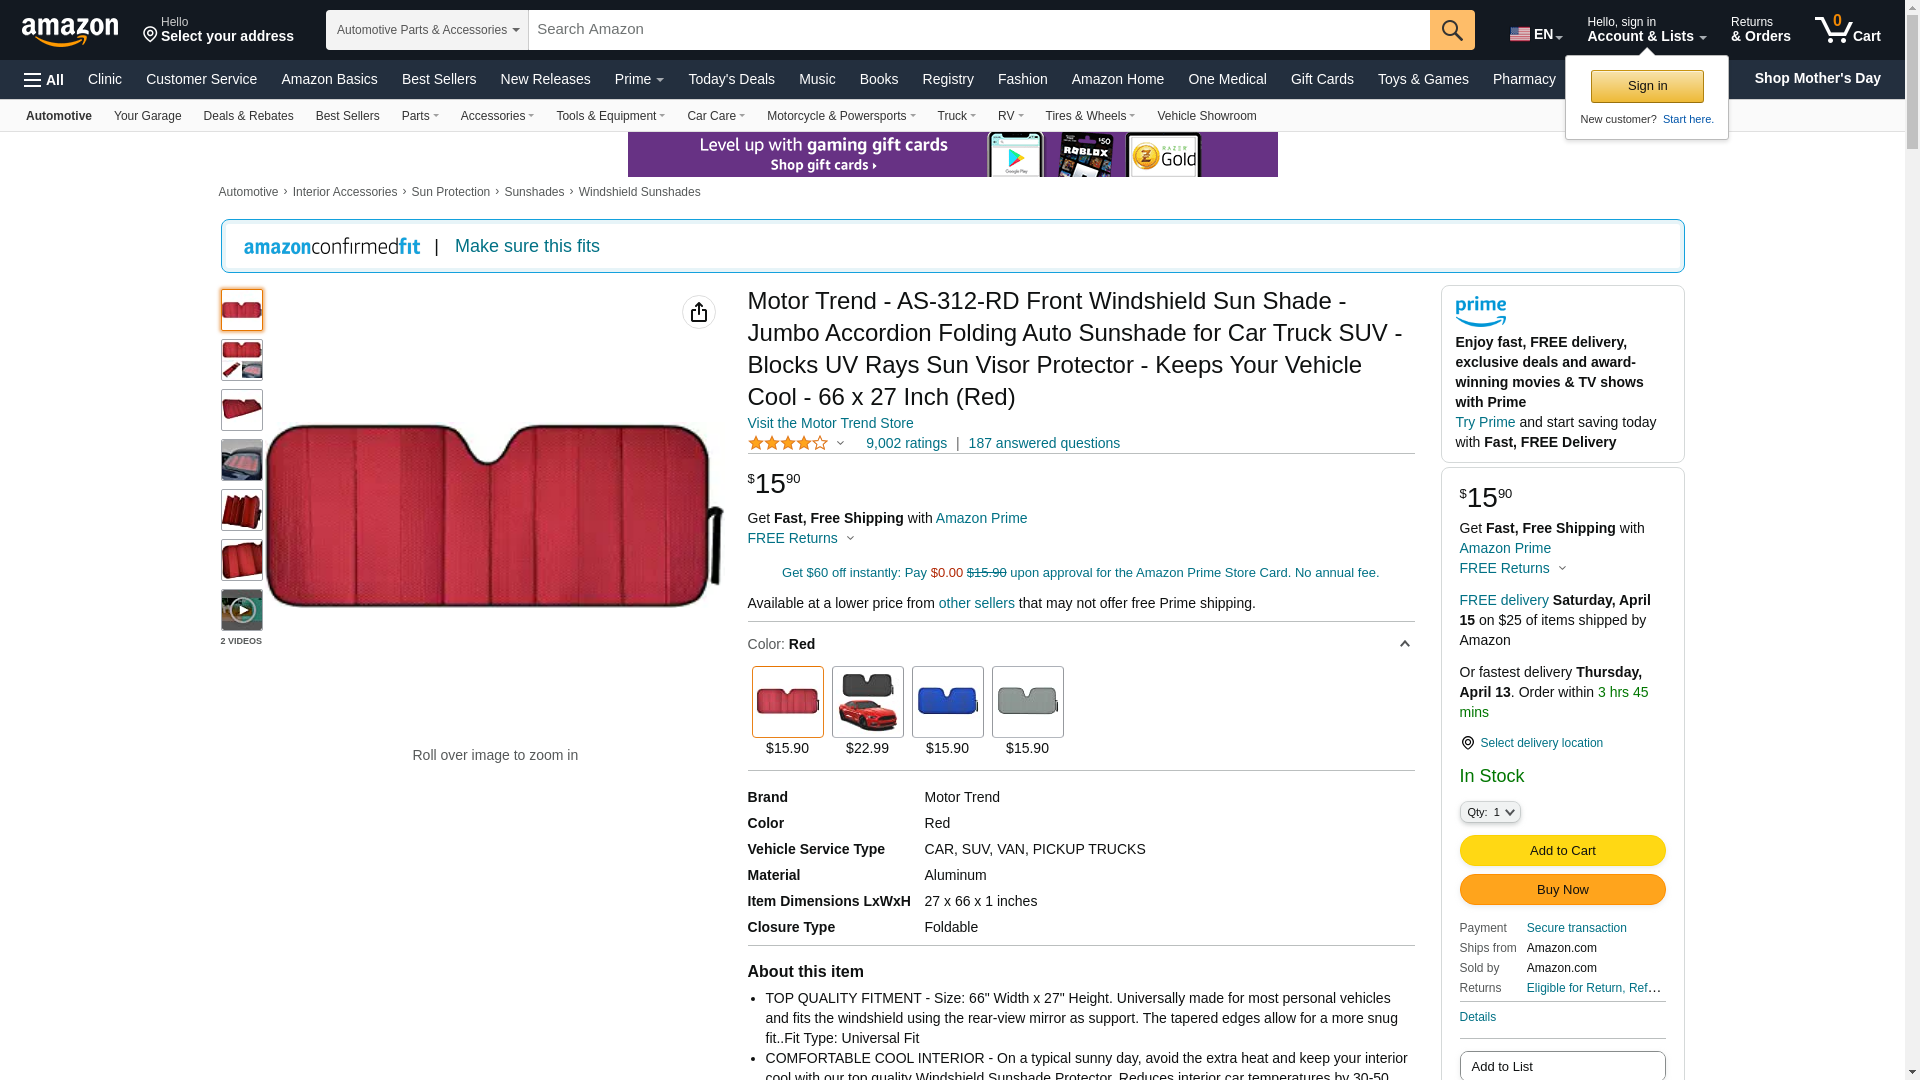Open the Car Care menu

tap(715, 116)
